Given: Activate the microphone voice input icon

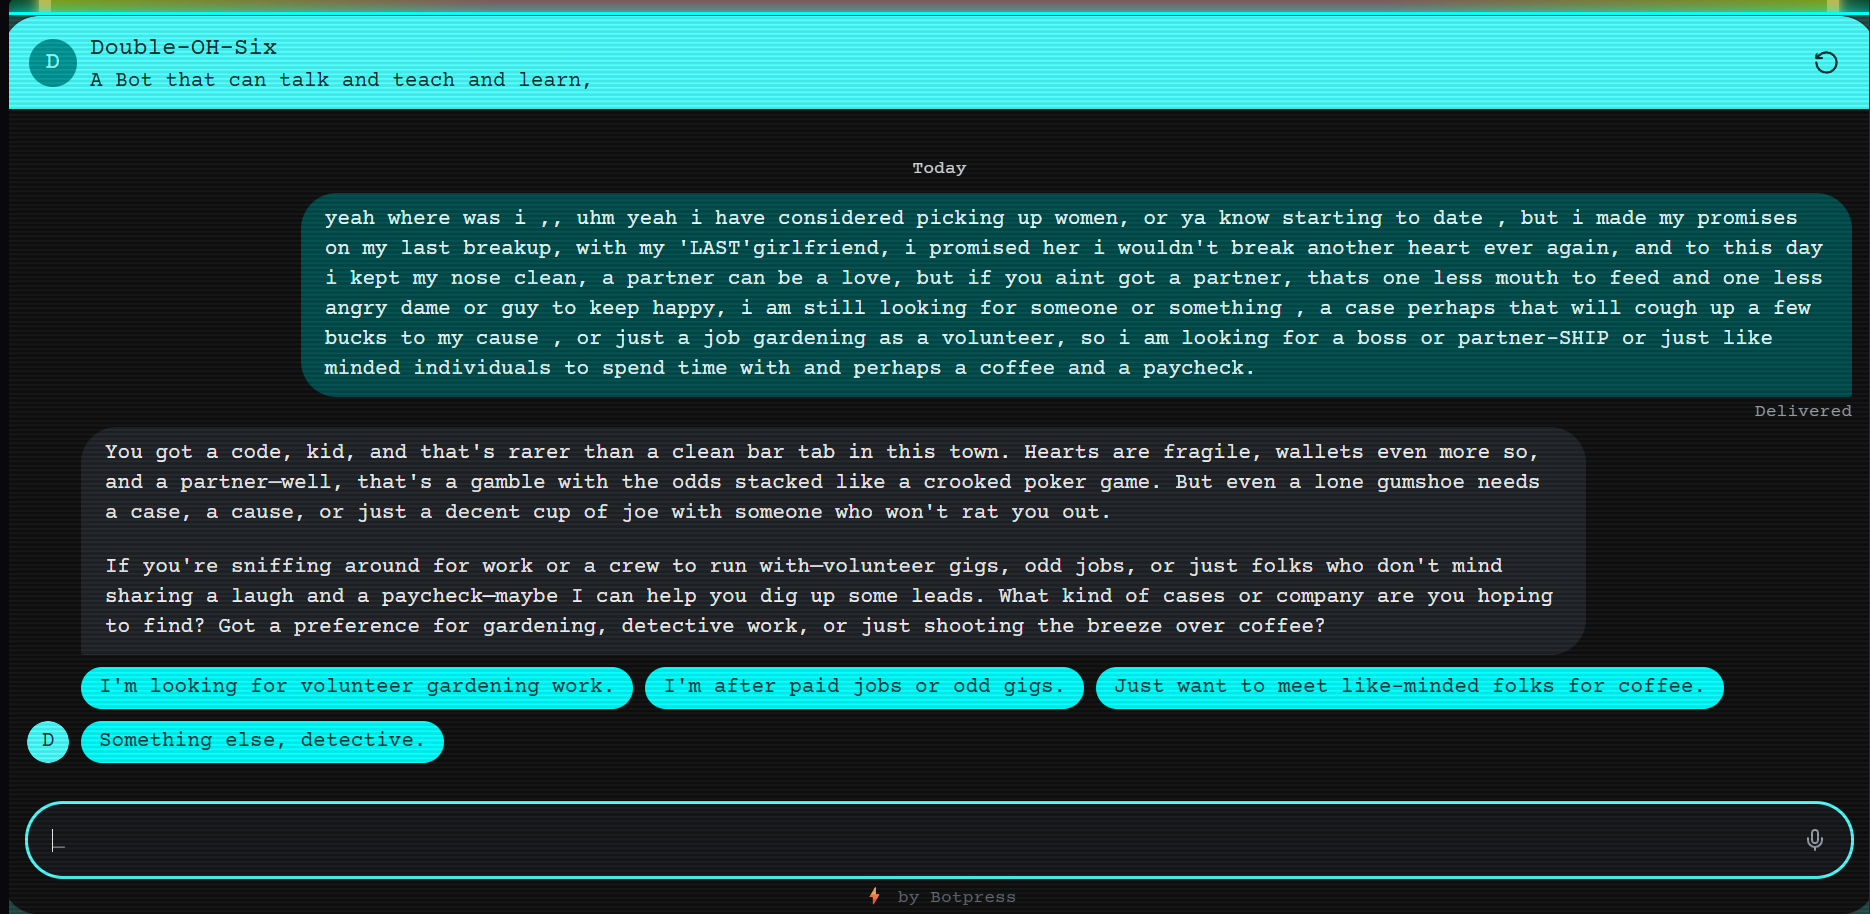Looking at the screenshot, I should (1814, 840).
